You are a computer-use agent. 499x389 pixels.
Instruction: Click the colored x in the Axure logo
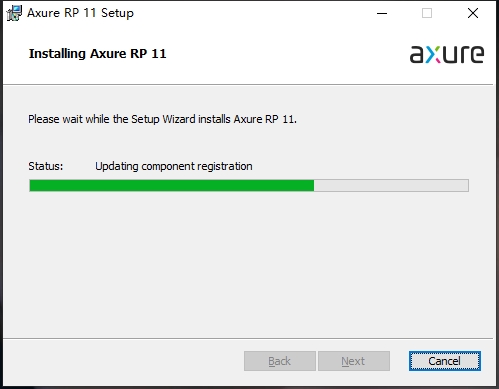click(x=433, y=55)
